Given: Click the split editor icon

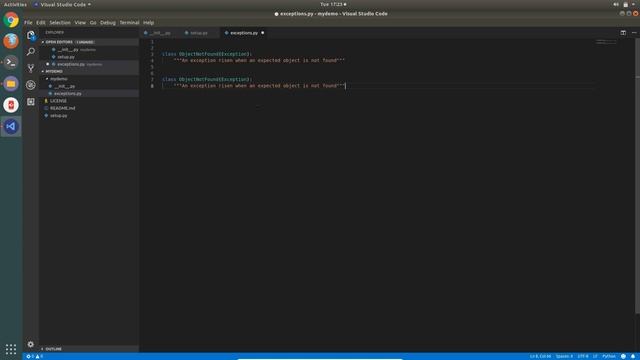Looking at the screenshot, I should pos(623,33).
